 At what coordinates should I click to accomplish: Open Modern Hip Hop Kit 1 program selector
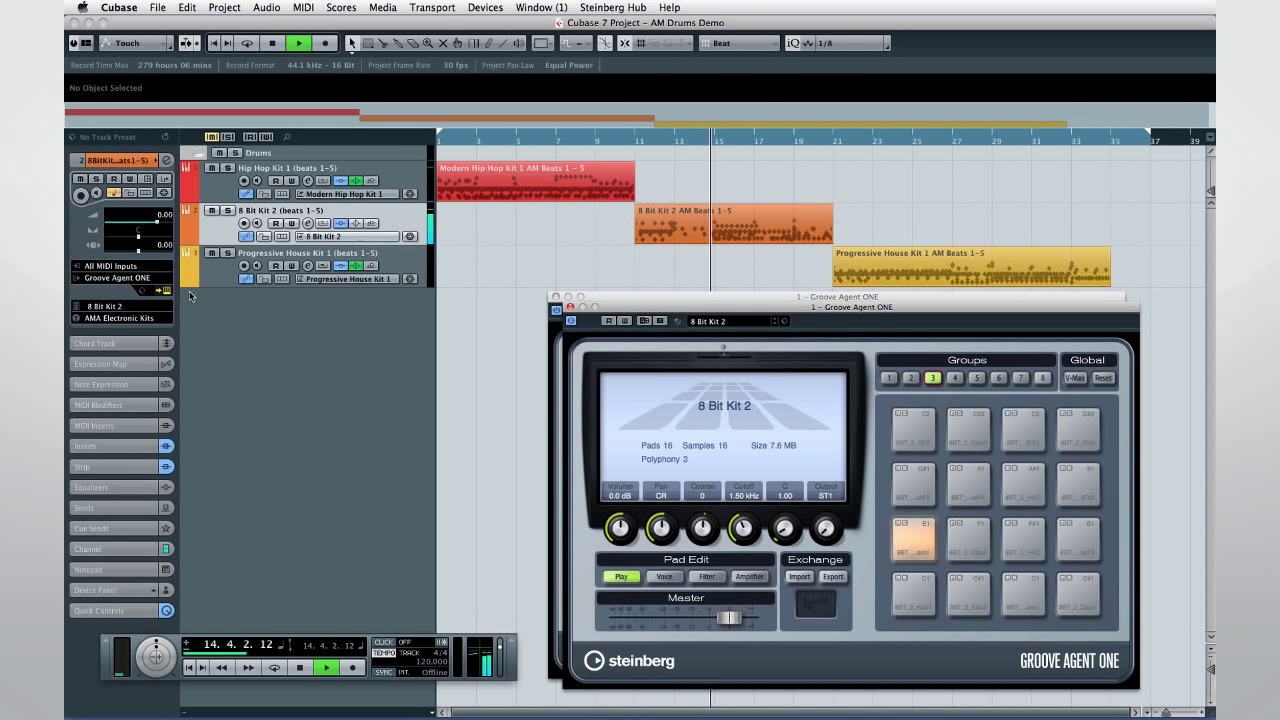point(347,194)
